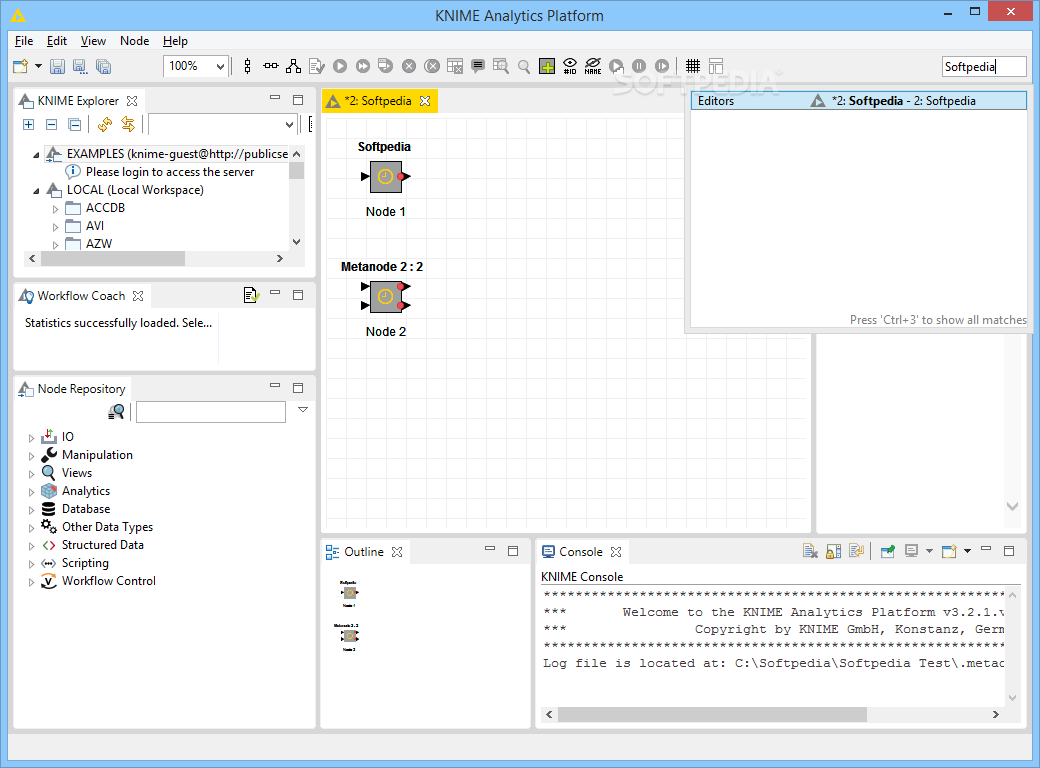Select Please login to access the server

click(170, 172)
